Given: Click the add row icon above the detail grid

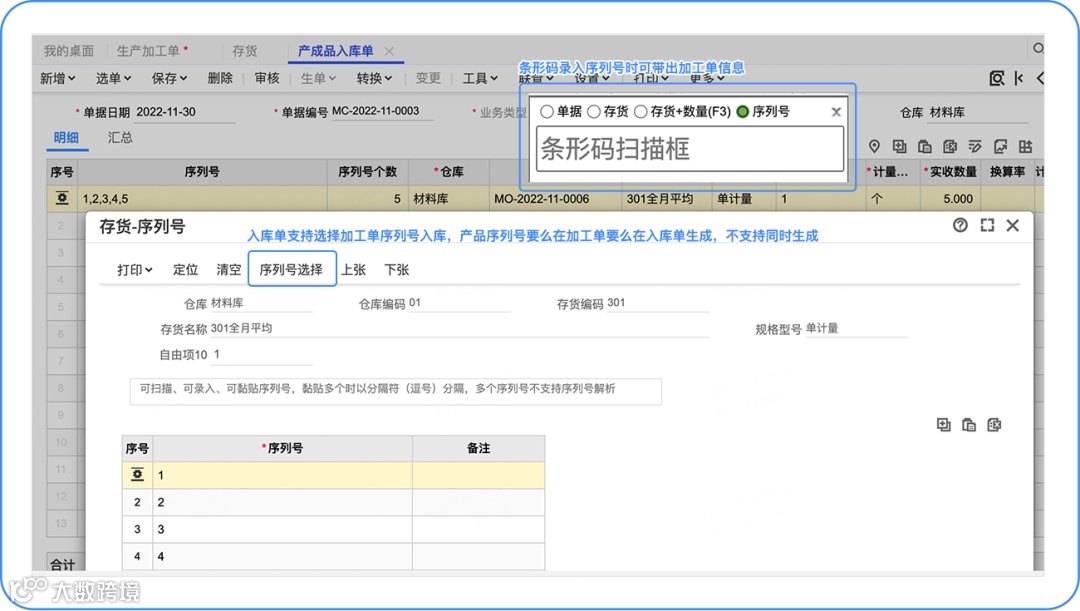Looking at the screenshot, I should pos(900,146).
